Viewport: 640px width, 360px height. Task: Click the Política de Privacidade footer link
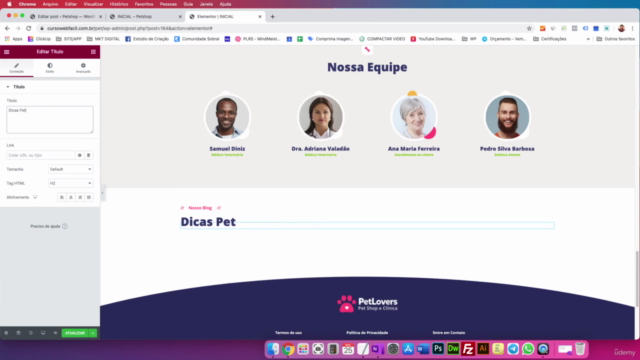coord(367,333)
